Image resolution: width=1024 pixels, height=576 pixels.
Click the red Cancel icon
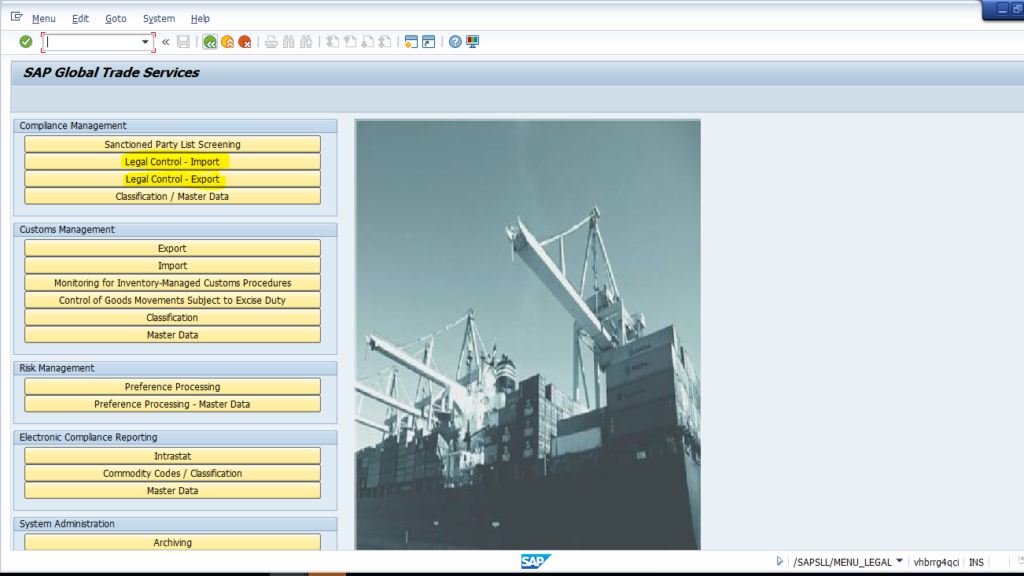click(x=245, y=42)
